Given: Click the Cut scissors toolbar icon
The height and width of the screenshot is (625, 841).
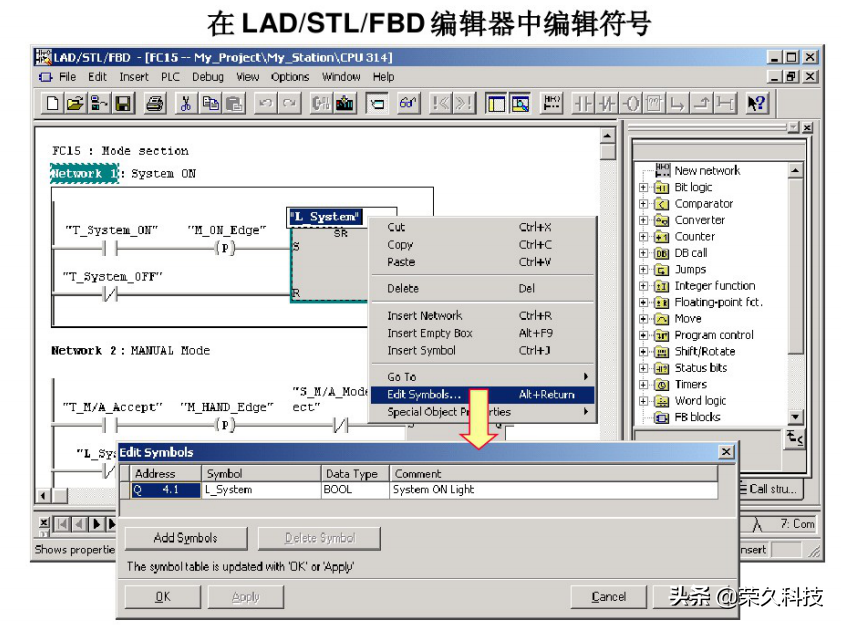Looking at the screenshot, I should click(186, 103).
